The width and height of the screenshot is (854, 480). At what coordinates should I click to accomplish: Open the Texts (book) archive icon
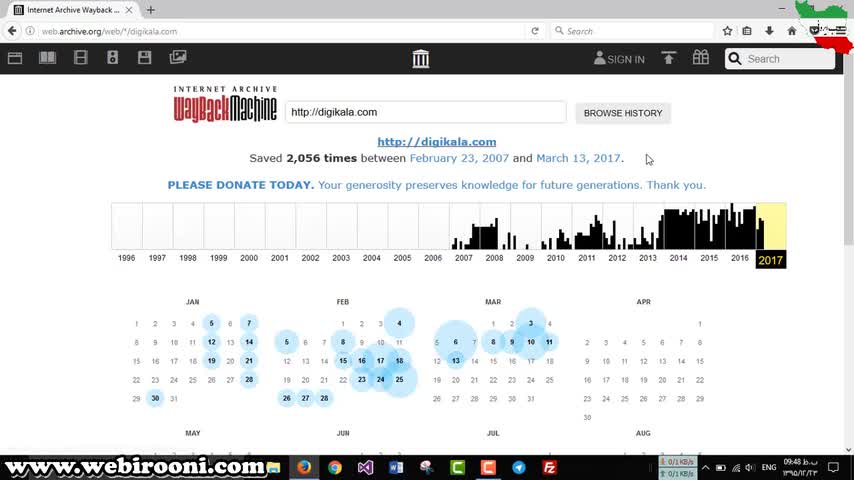[x=47, y=57]
